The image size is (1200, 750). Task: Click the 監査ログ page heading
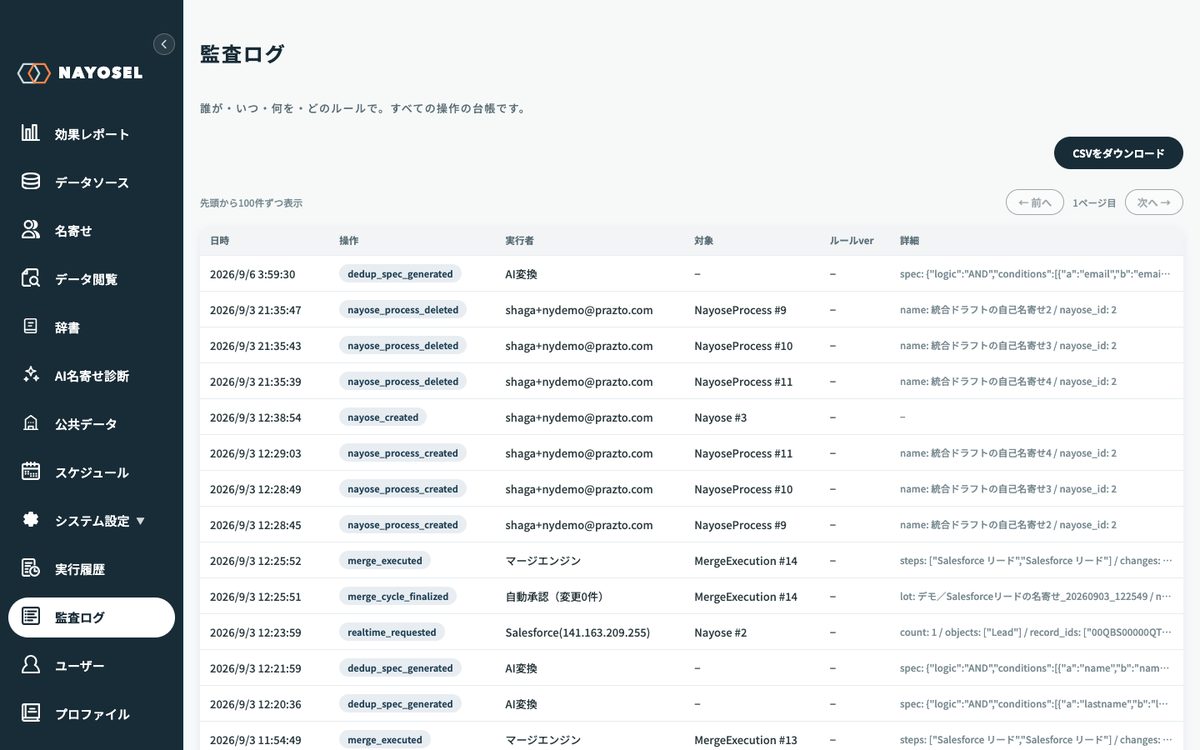point(242,54)
